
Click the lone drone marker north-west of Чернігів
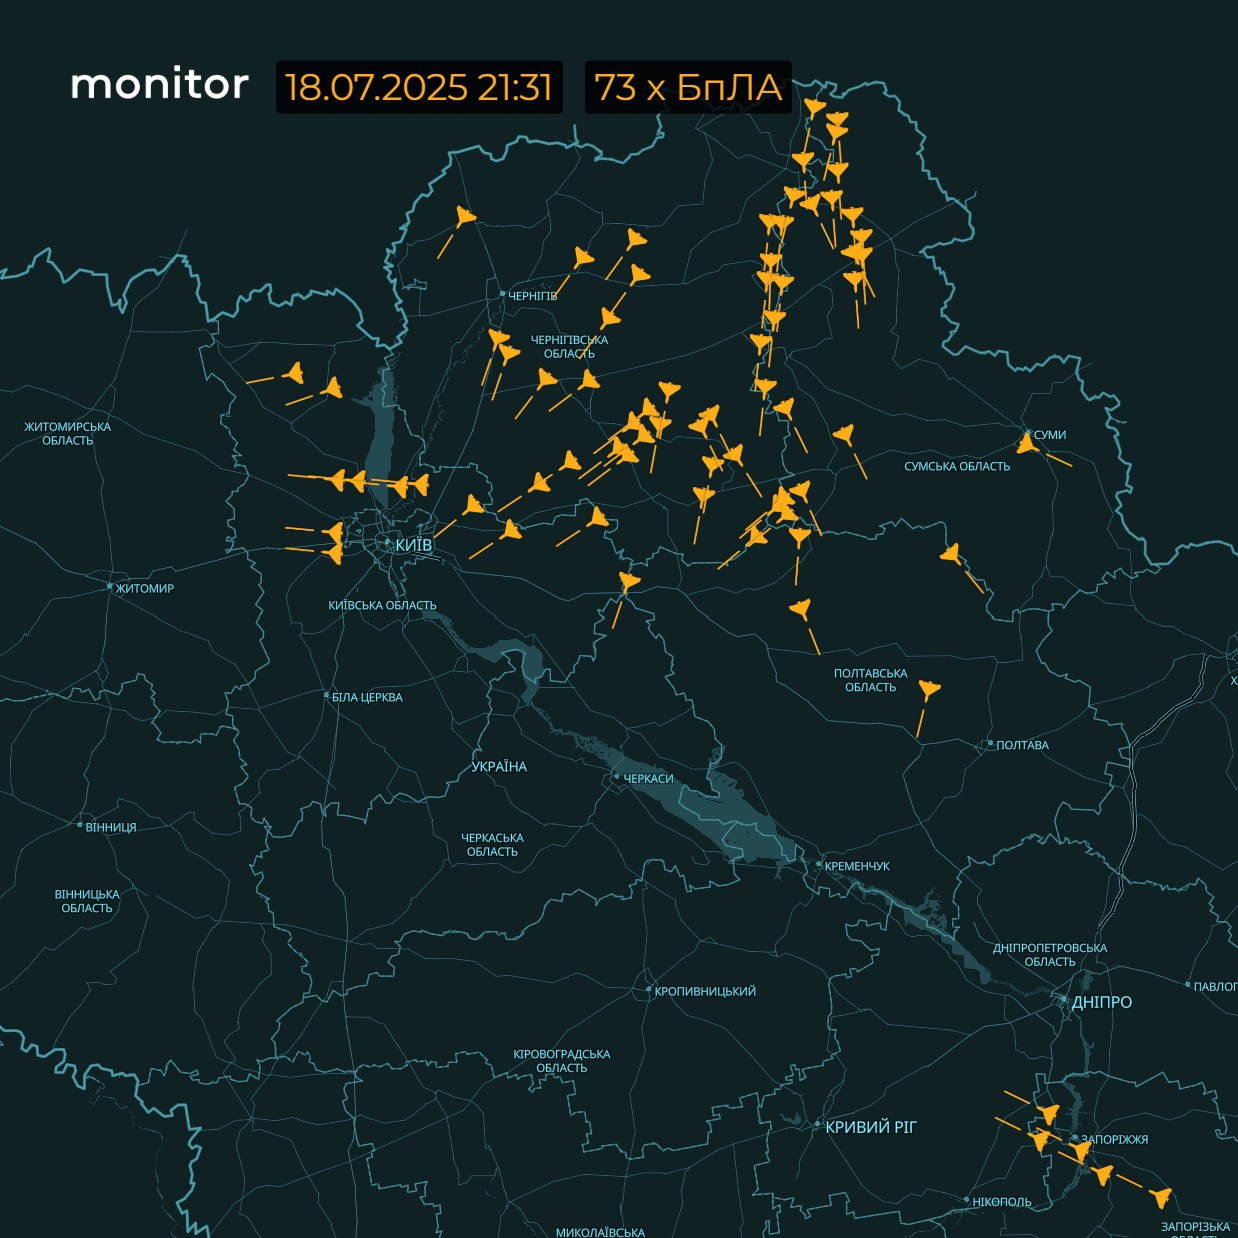(x=465, y=217)
